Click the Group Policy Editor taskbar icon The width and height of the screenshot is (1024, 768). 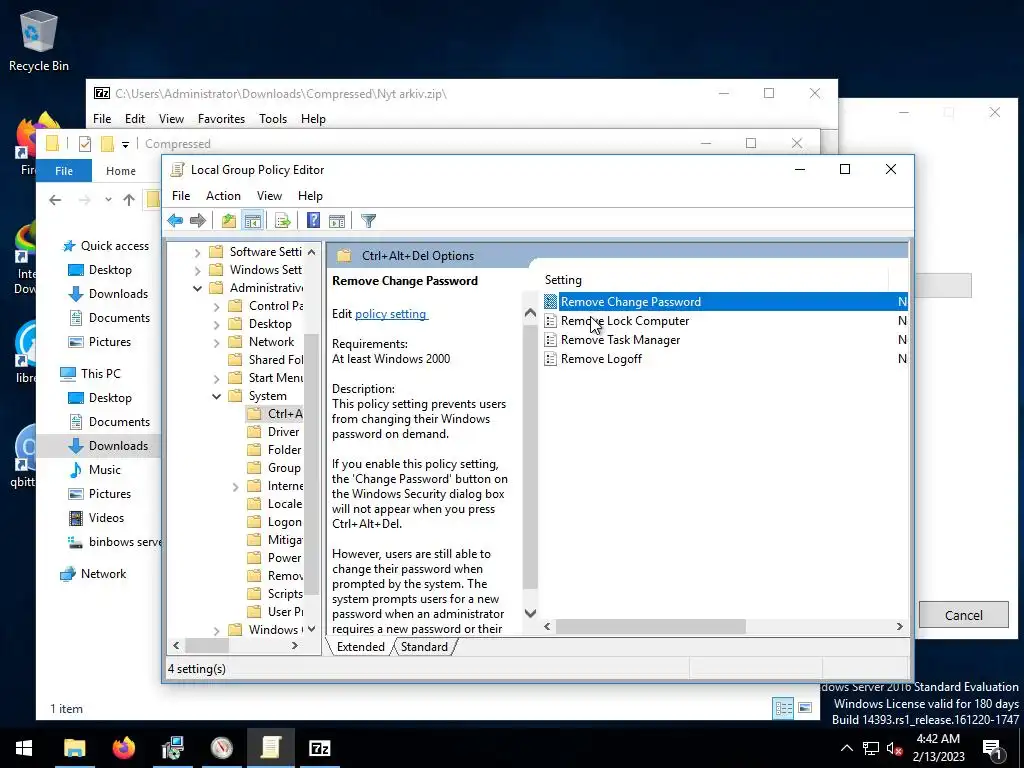270,748
